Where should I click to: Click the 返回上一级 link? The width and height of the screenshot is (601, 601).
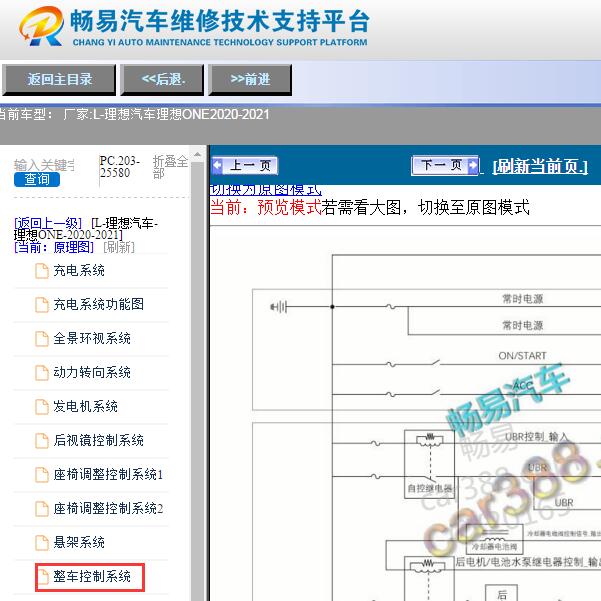[x=48, y=223]
